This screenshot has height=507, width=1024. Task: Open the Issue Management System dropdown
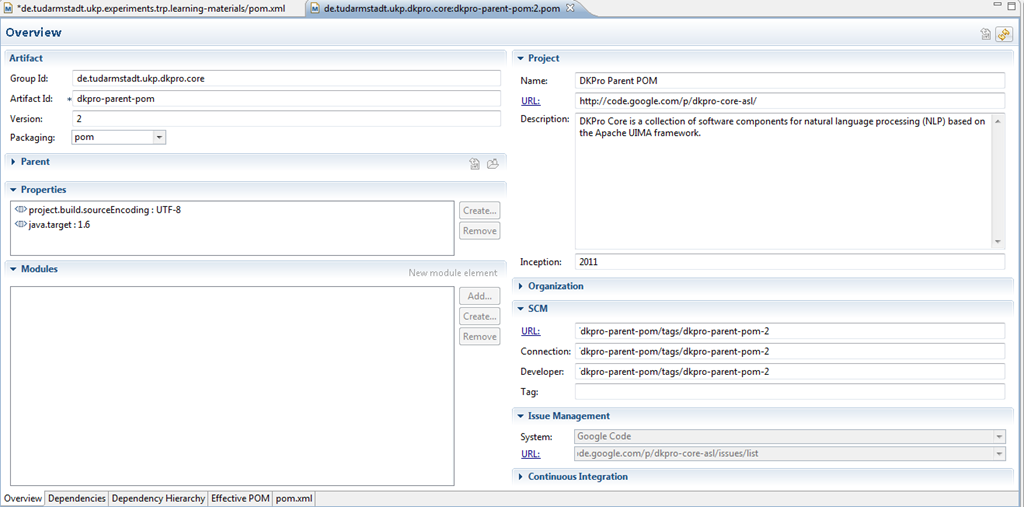click(998, 436)
